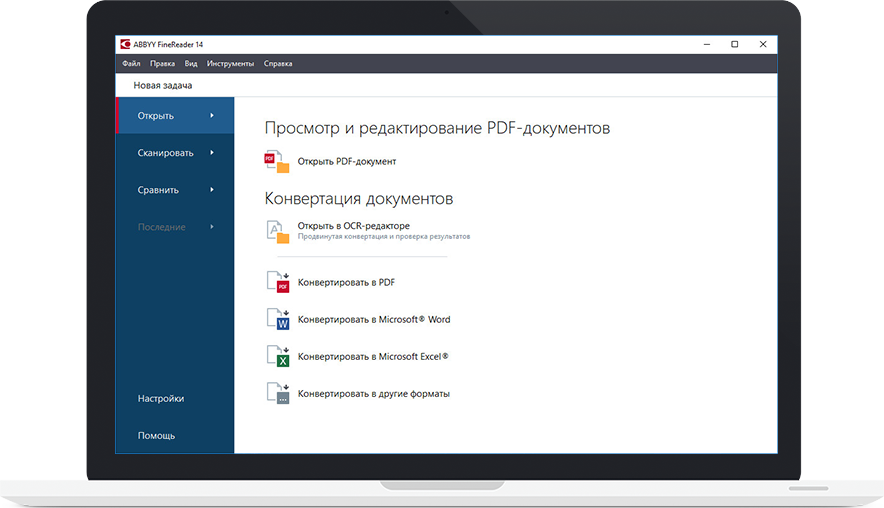Image resolution: width=884 pixels, height=508 pixels.
Task: Expand the arrow next to Последние
Action: click(212, 227)
